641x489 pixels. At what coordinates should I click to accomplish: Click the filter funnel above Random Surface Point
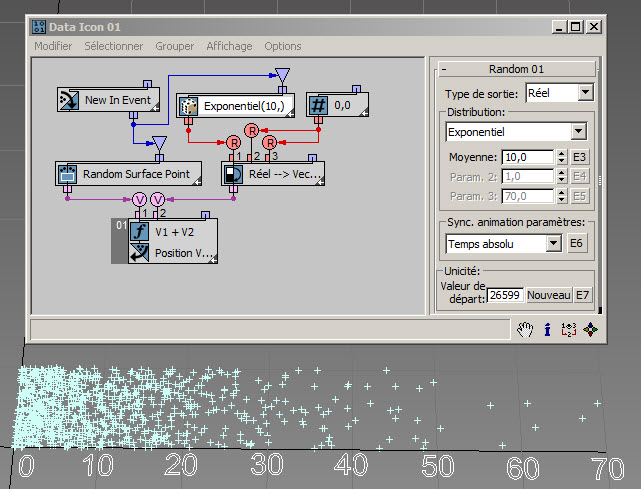coord(159,144)
